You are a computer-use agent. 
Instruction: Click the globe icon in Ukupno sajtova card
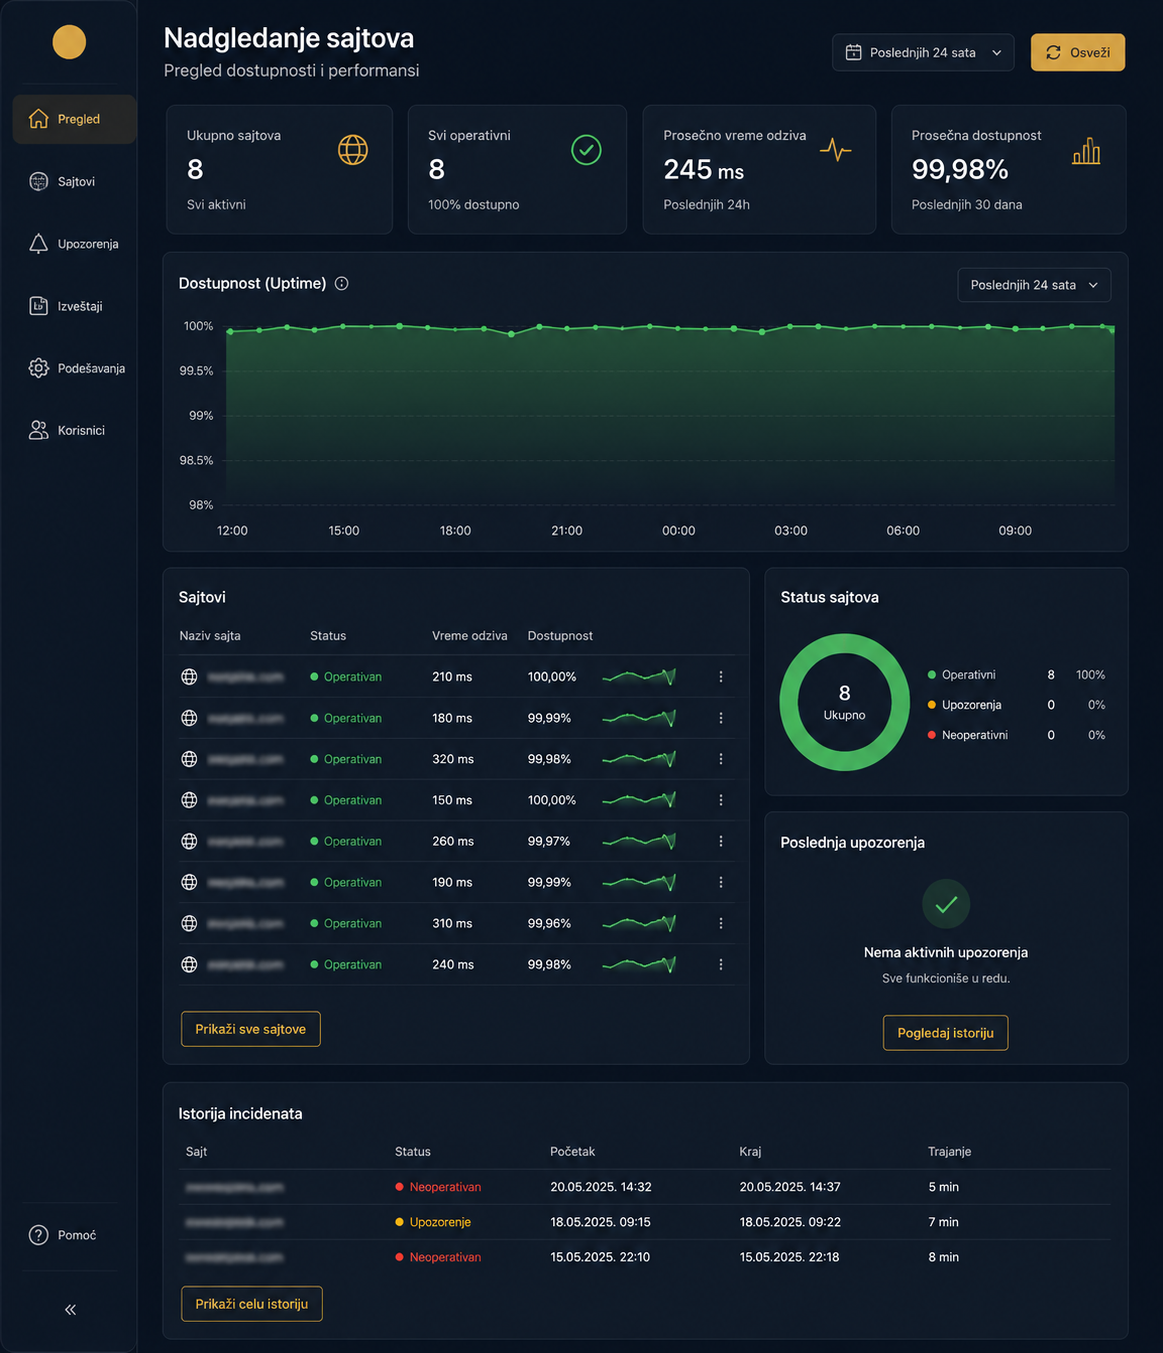tap(353, 150)
